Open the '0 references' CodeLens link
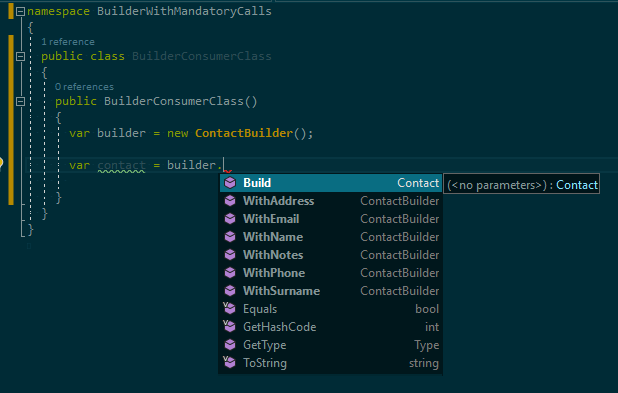Viewport: 618px width, 393px height. tap(84, 87)
